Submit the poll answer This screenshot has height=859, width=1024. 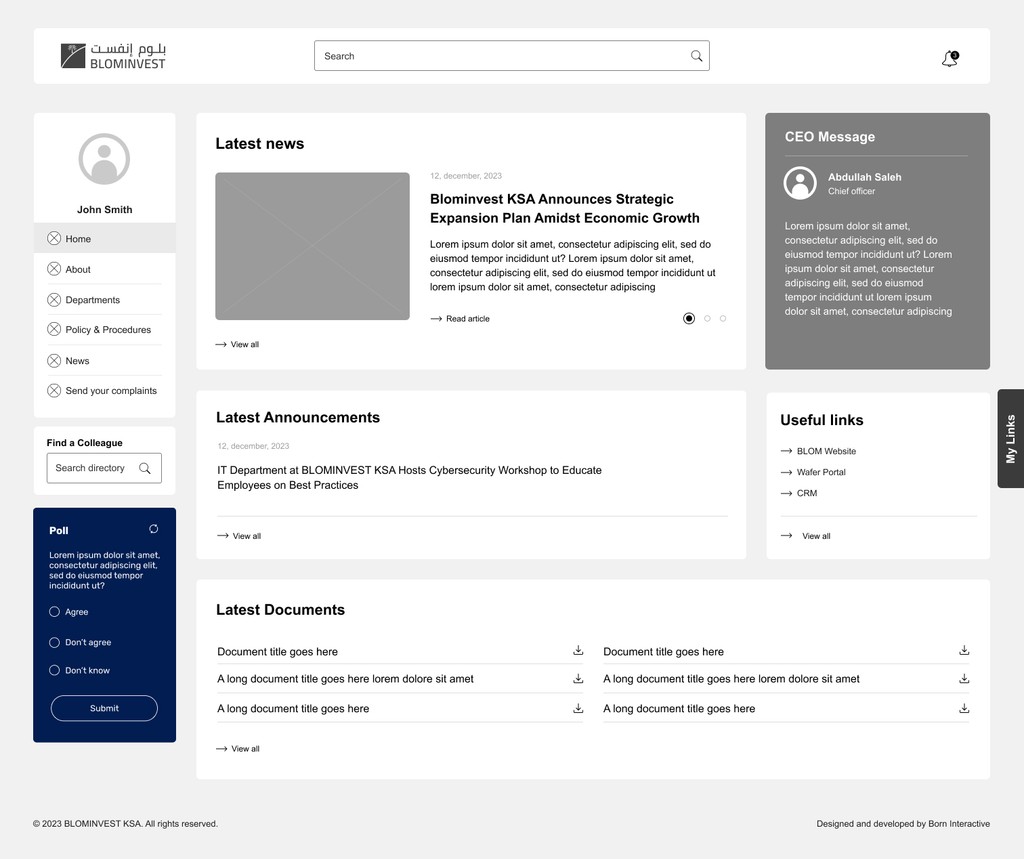point(104,708)
